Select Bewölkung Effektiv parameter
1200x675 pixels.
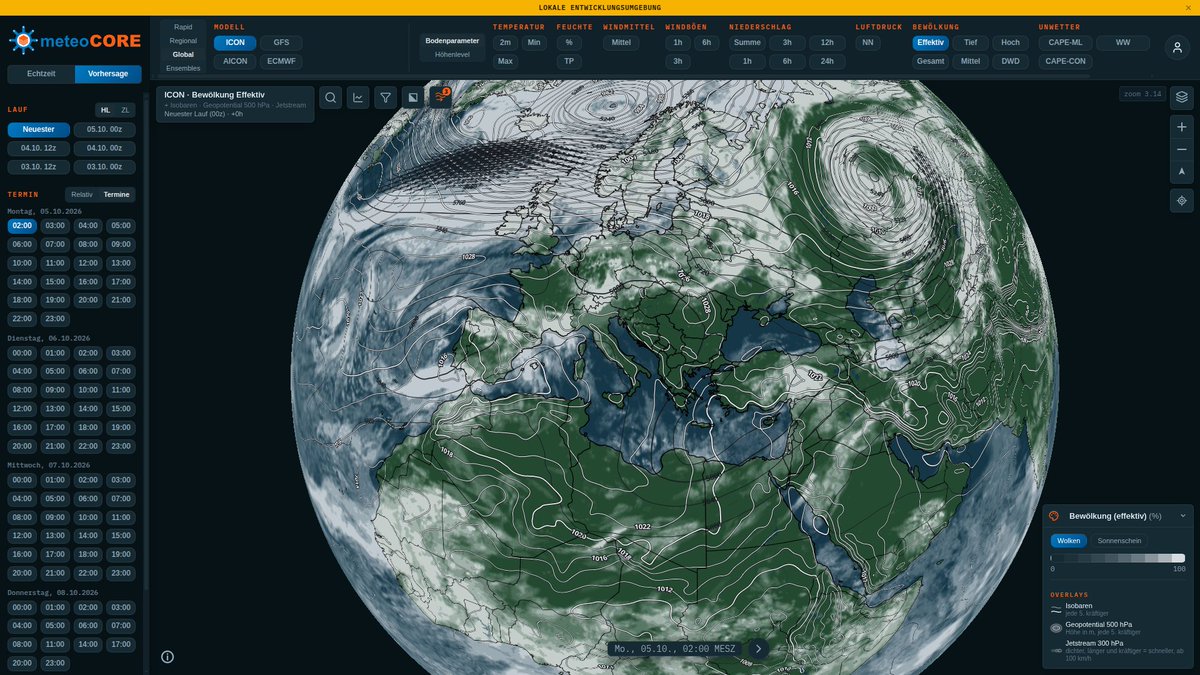[x=931, y=43]
